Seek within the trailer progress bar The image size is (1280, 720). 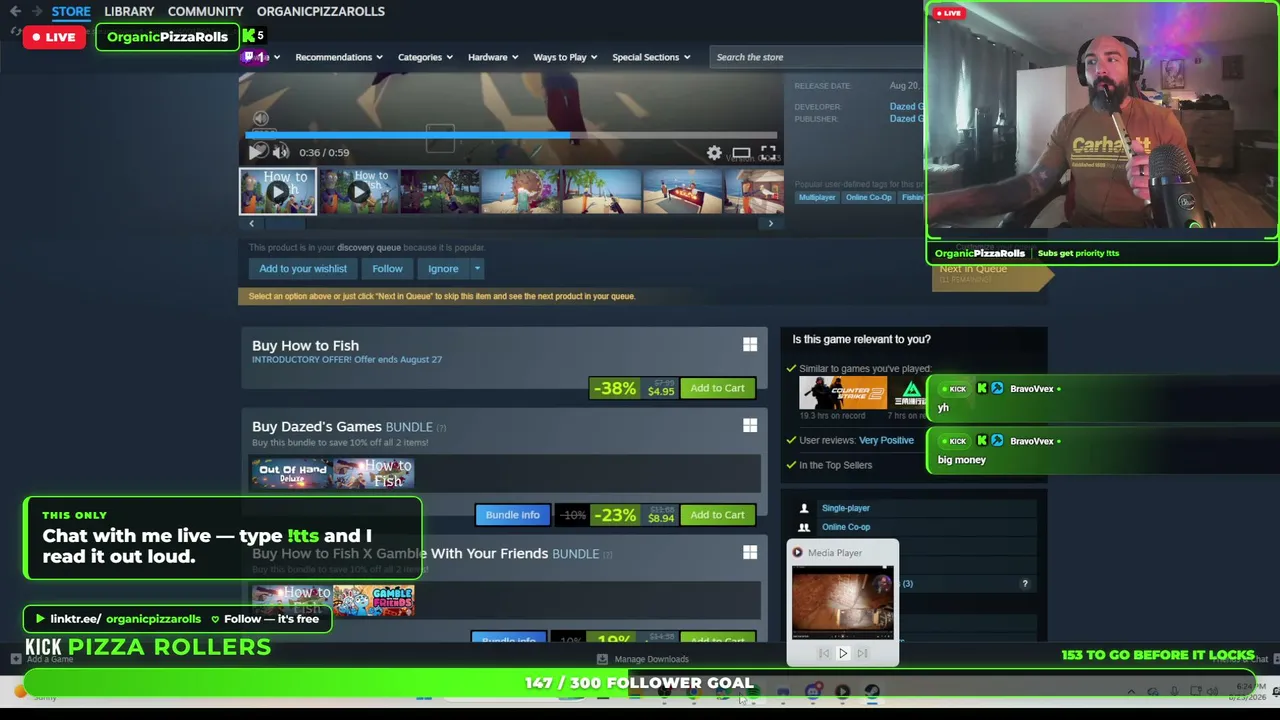click(511, 135)
